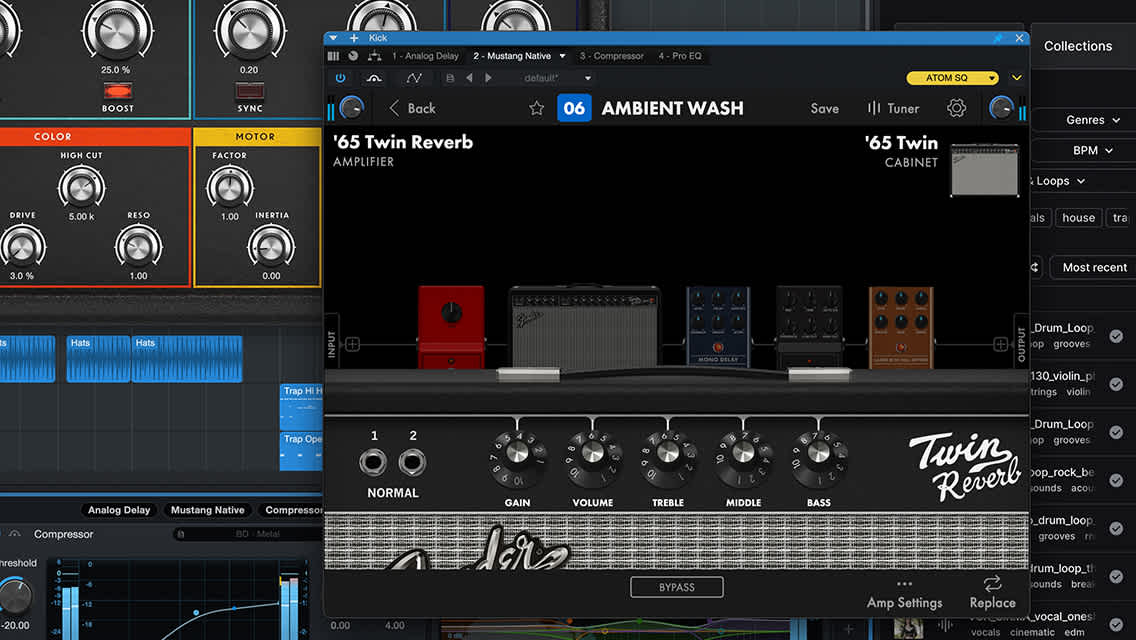The height and width of the screenshot is (640, 1136).
Task: Click the mixer channel bars icon
Action: click(333, 56)
